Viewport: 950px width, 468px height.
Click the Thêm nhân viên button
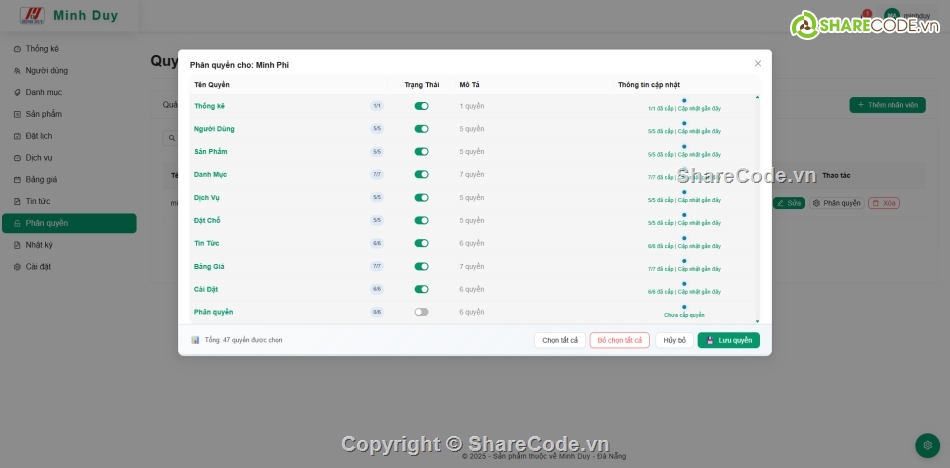point(887,105)
